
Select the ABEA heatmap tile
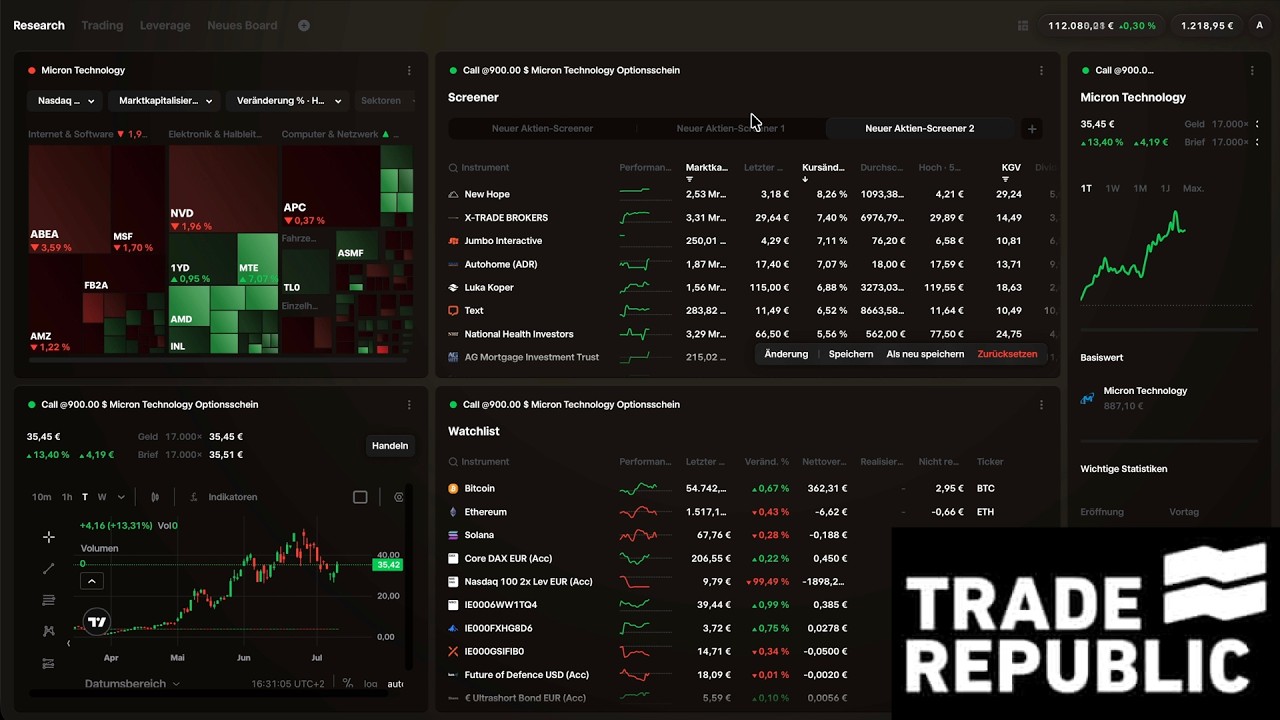click(x=68, y=200)
